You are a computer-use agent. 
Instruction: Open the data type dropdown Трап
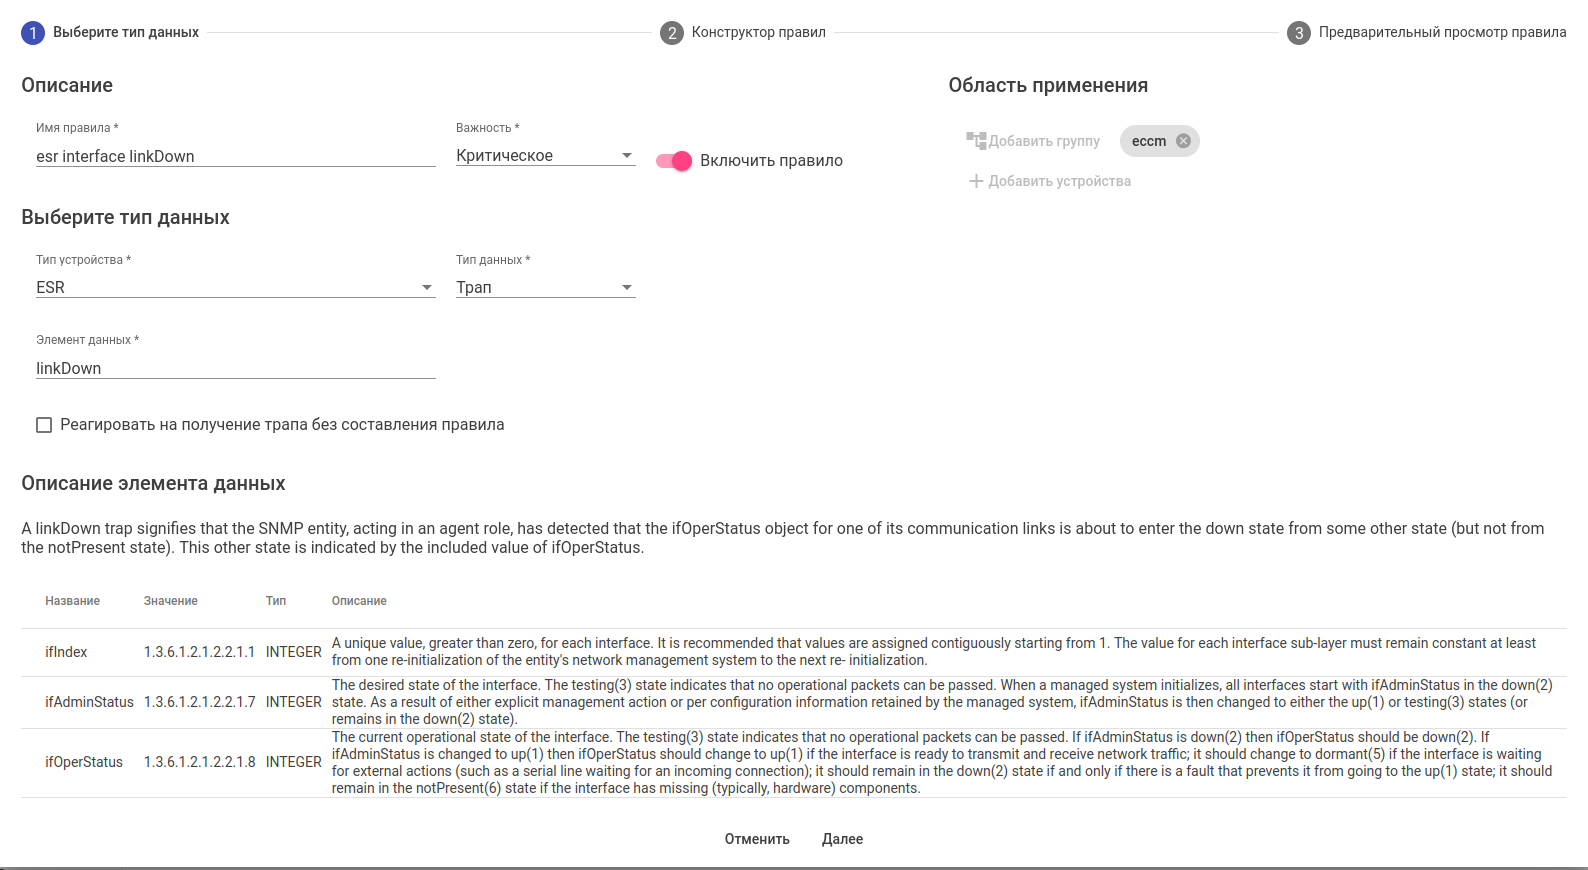pyautogui.click(x=545, y=288)
